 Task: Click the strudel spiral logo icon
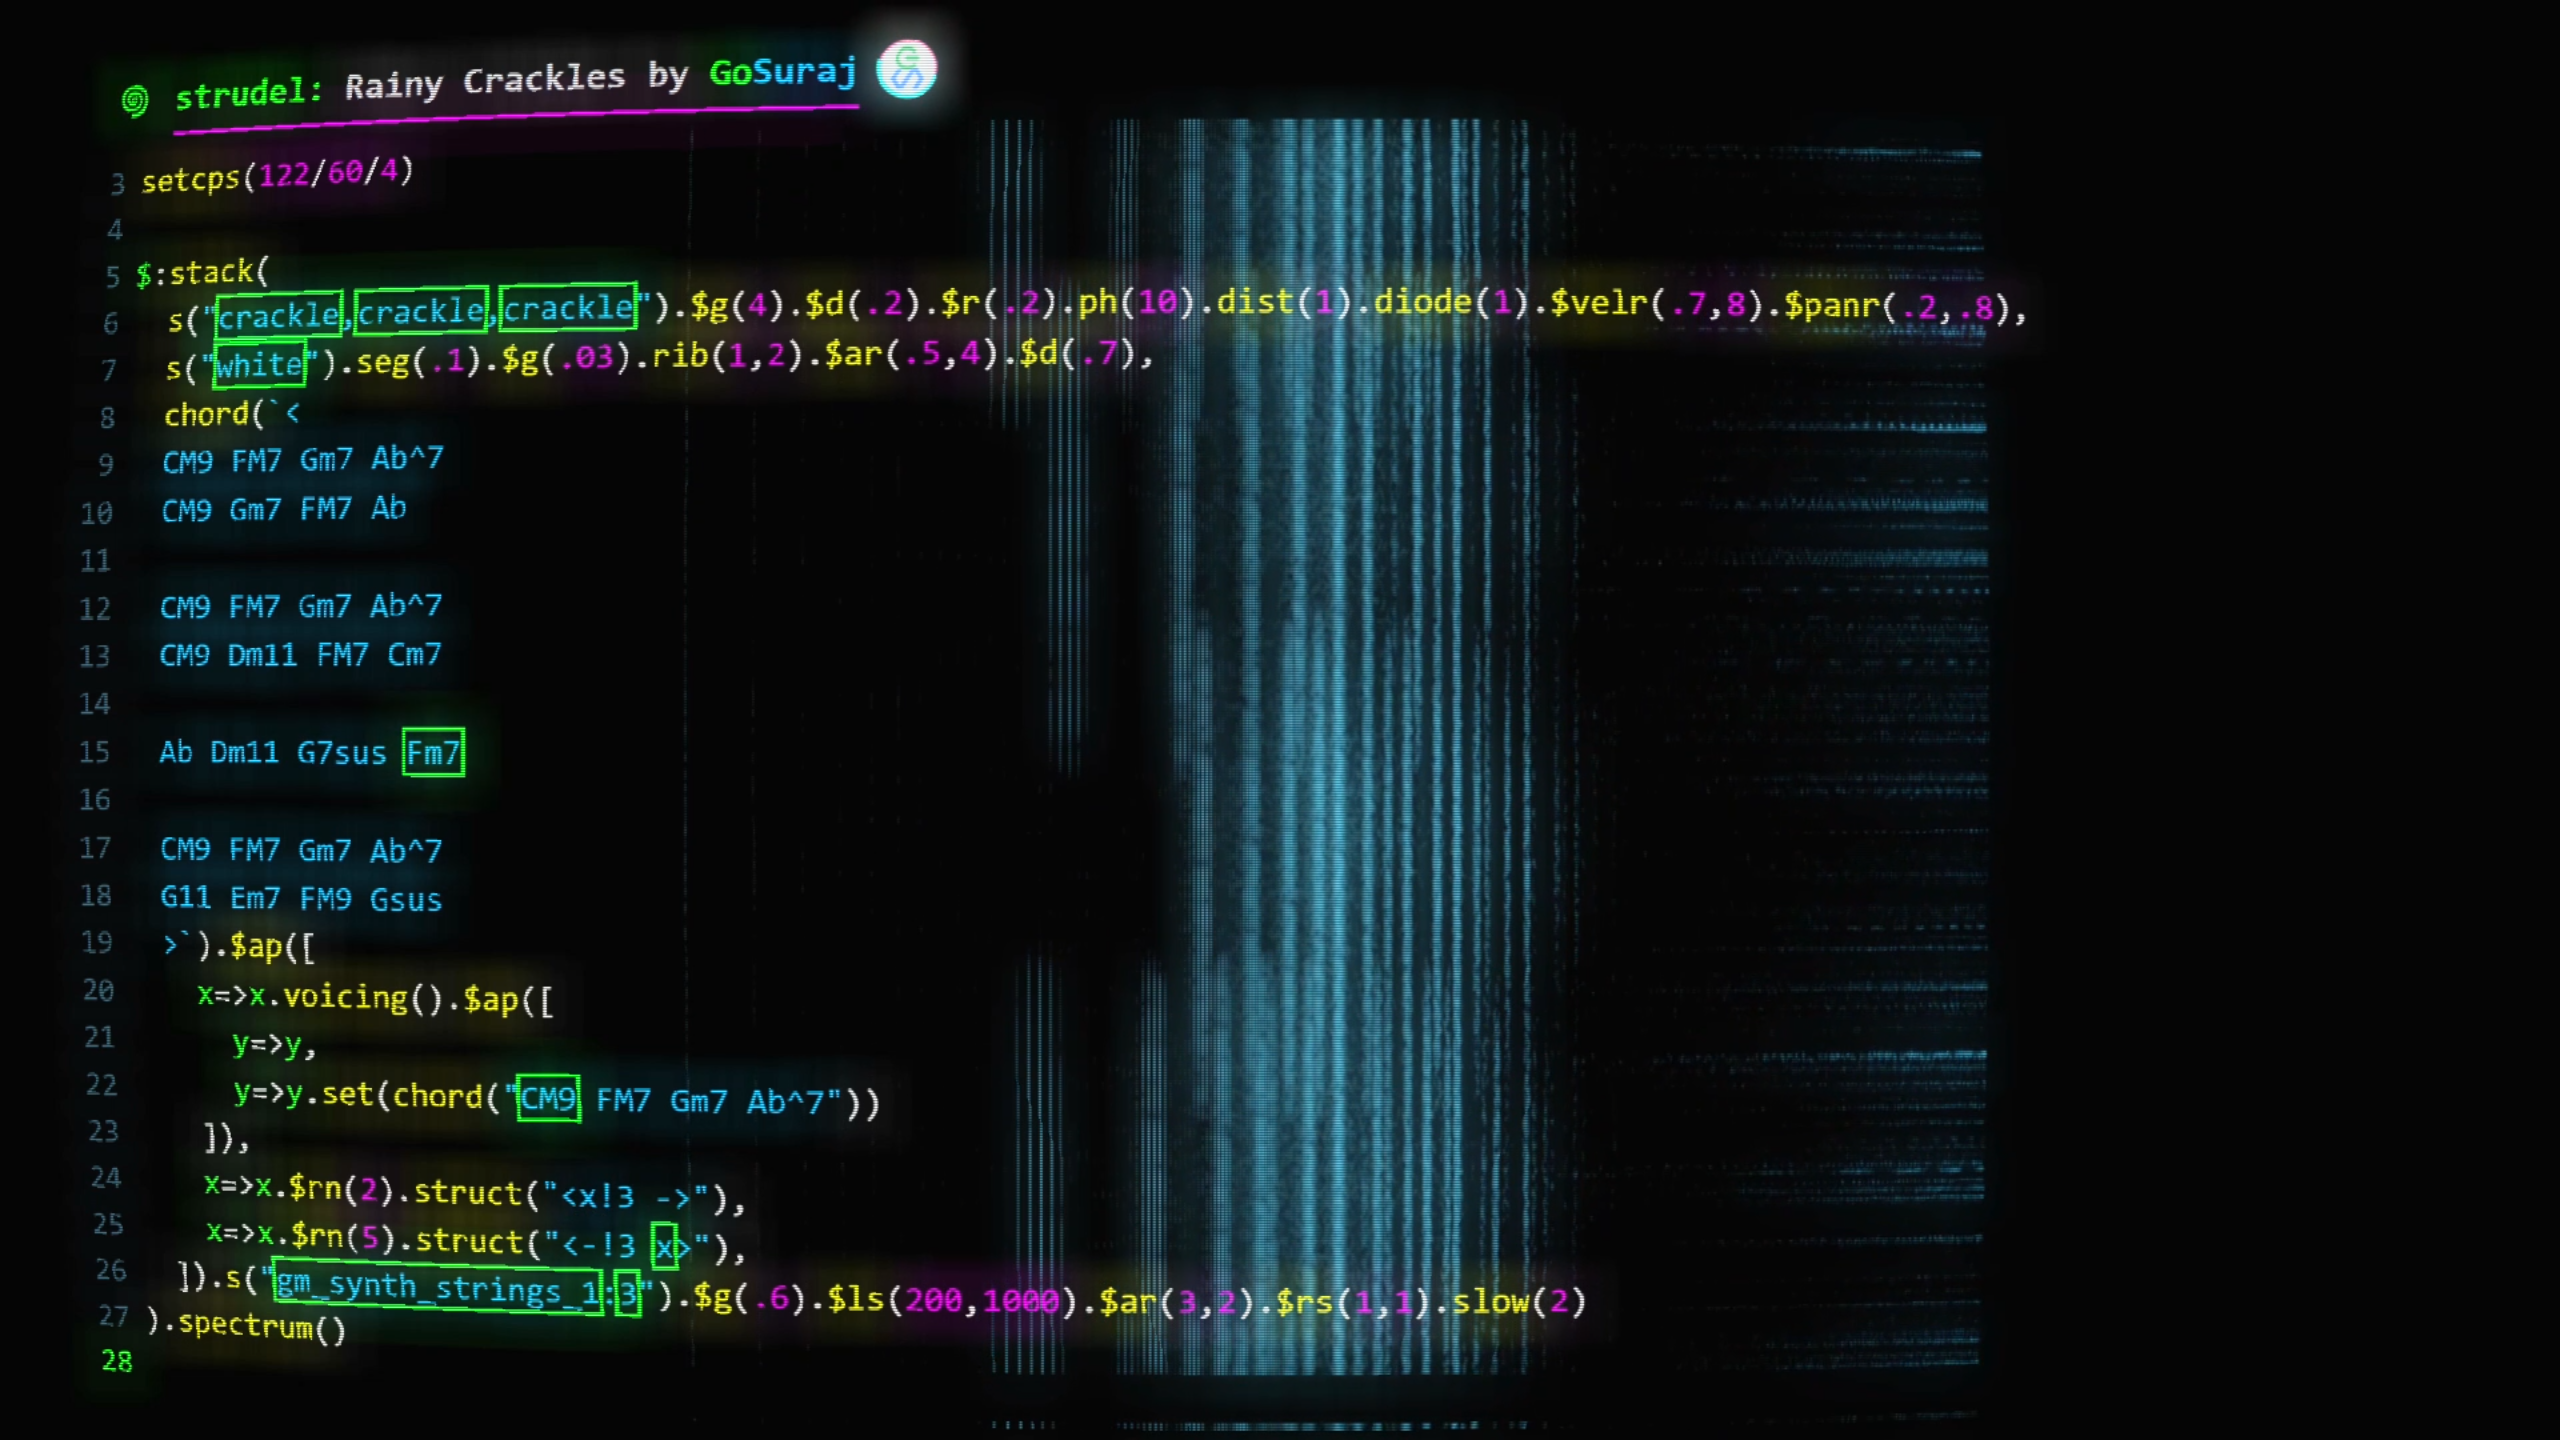135,100
